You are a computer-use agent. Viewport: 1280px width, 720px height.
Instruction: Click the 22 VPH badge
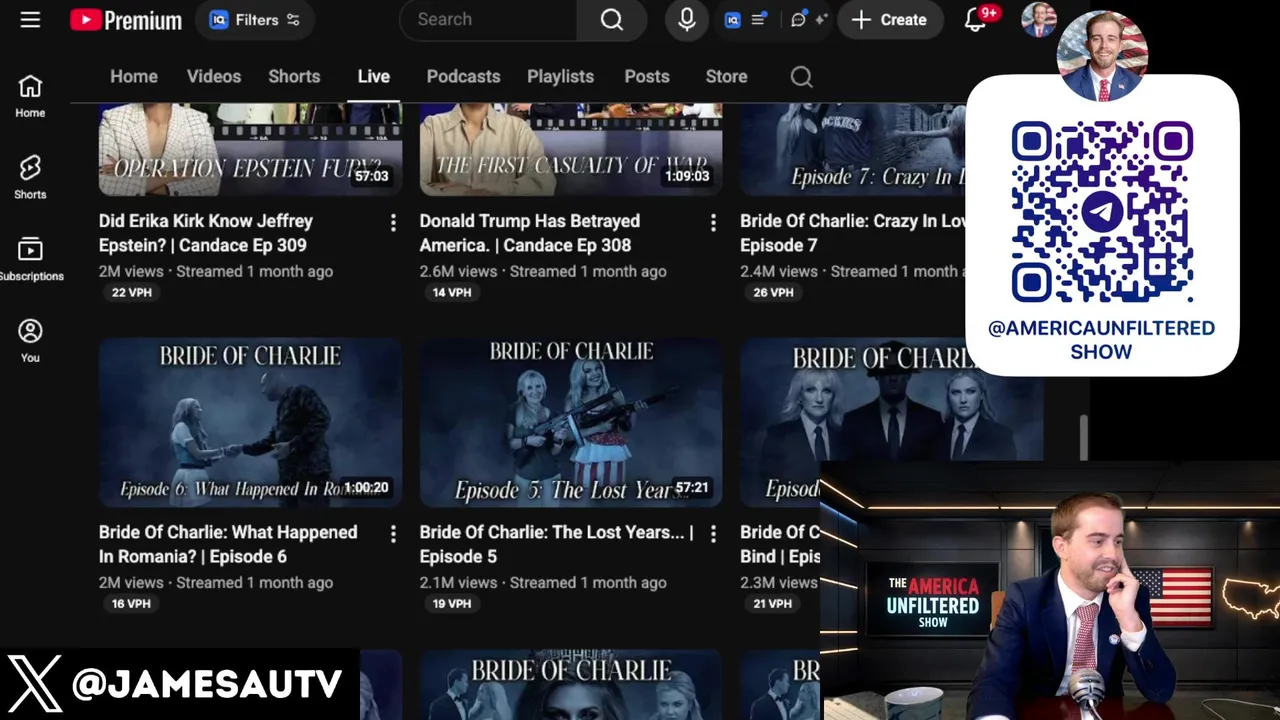pyautogui.click(x=131, y=293)
